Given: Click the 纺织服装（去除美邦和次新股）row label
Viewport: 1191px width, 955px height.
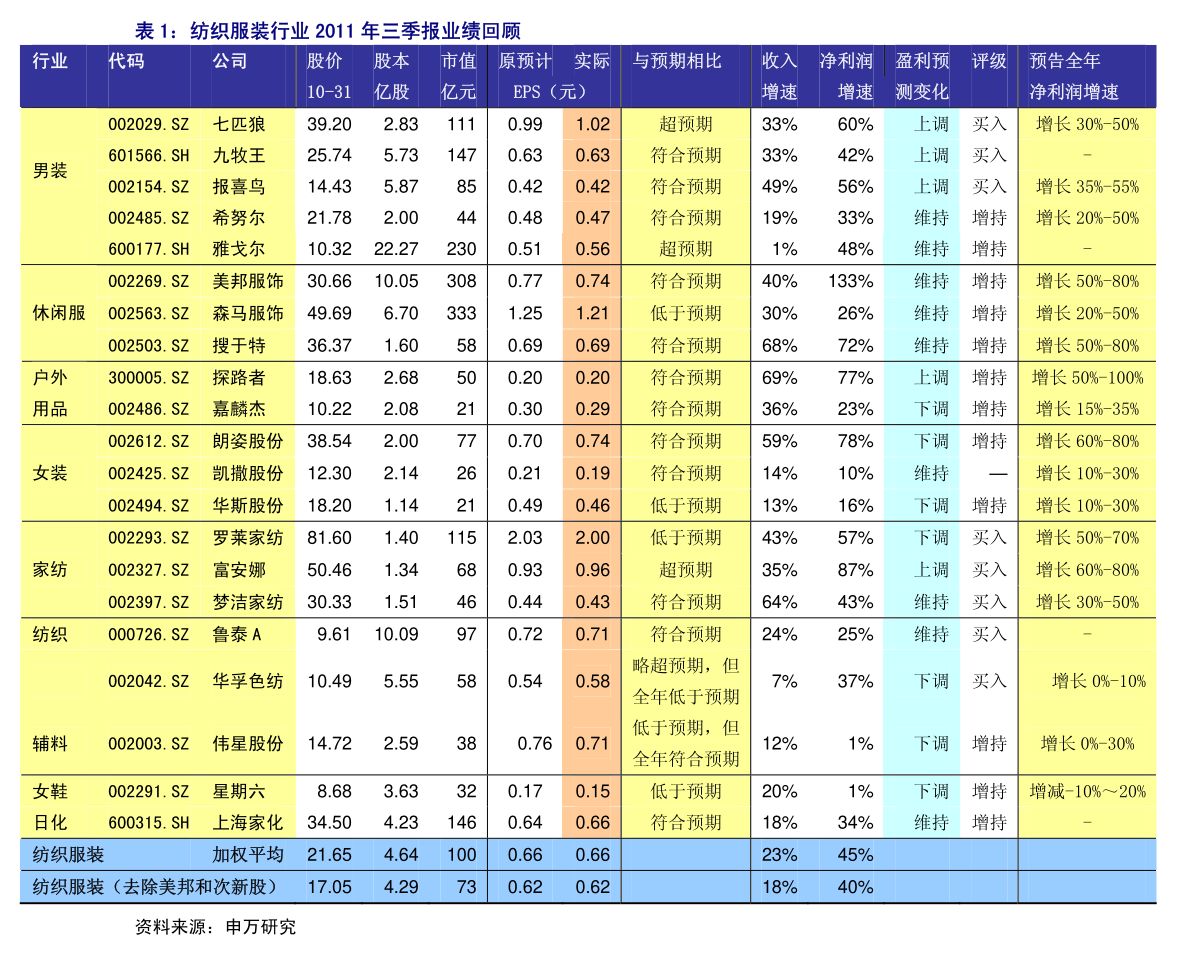Looking at the screenshot, I should tap(158, 887).
